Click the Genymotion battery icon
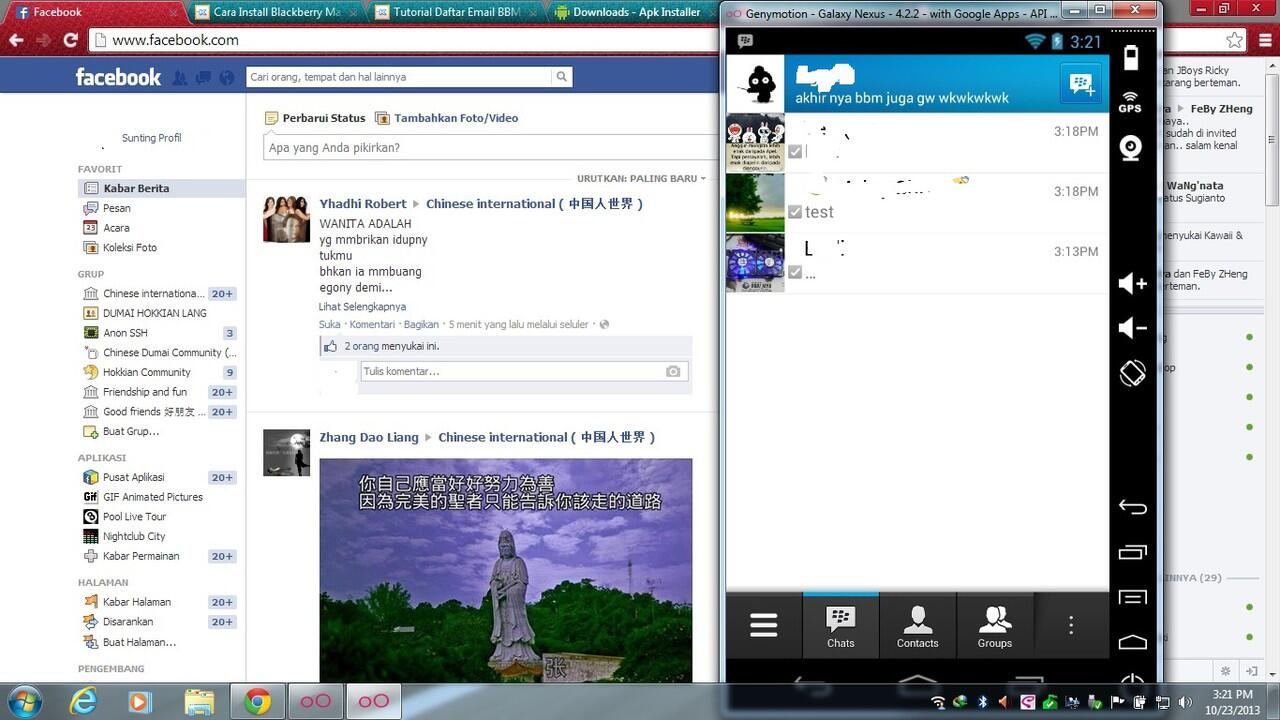This screenshot has width=1280, height=720. [1131, 57]
